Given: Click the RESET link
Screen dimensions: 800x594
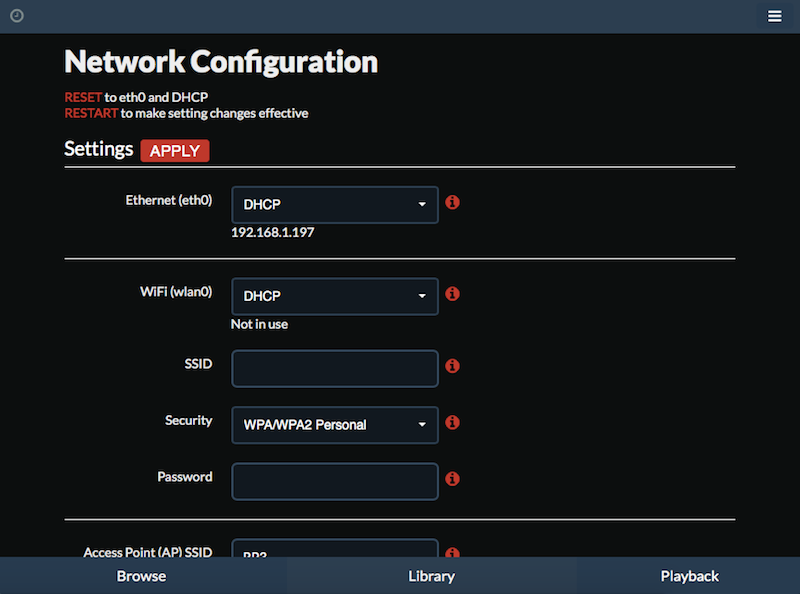Looking at the screenshot, I should pos(83,97).
